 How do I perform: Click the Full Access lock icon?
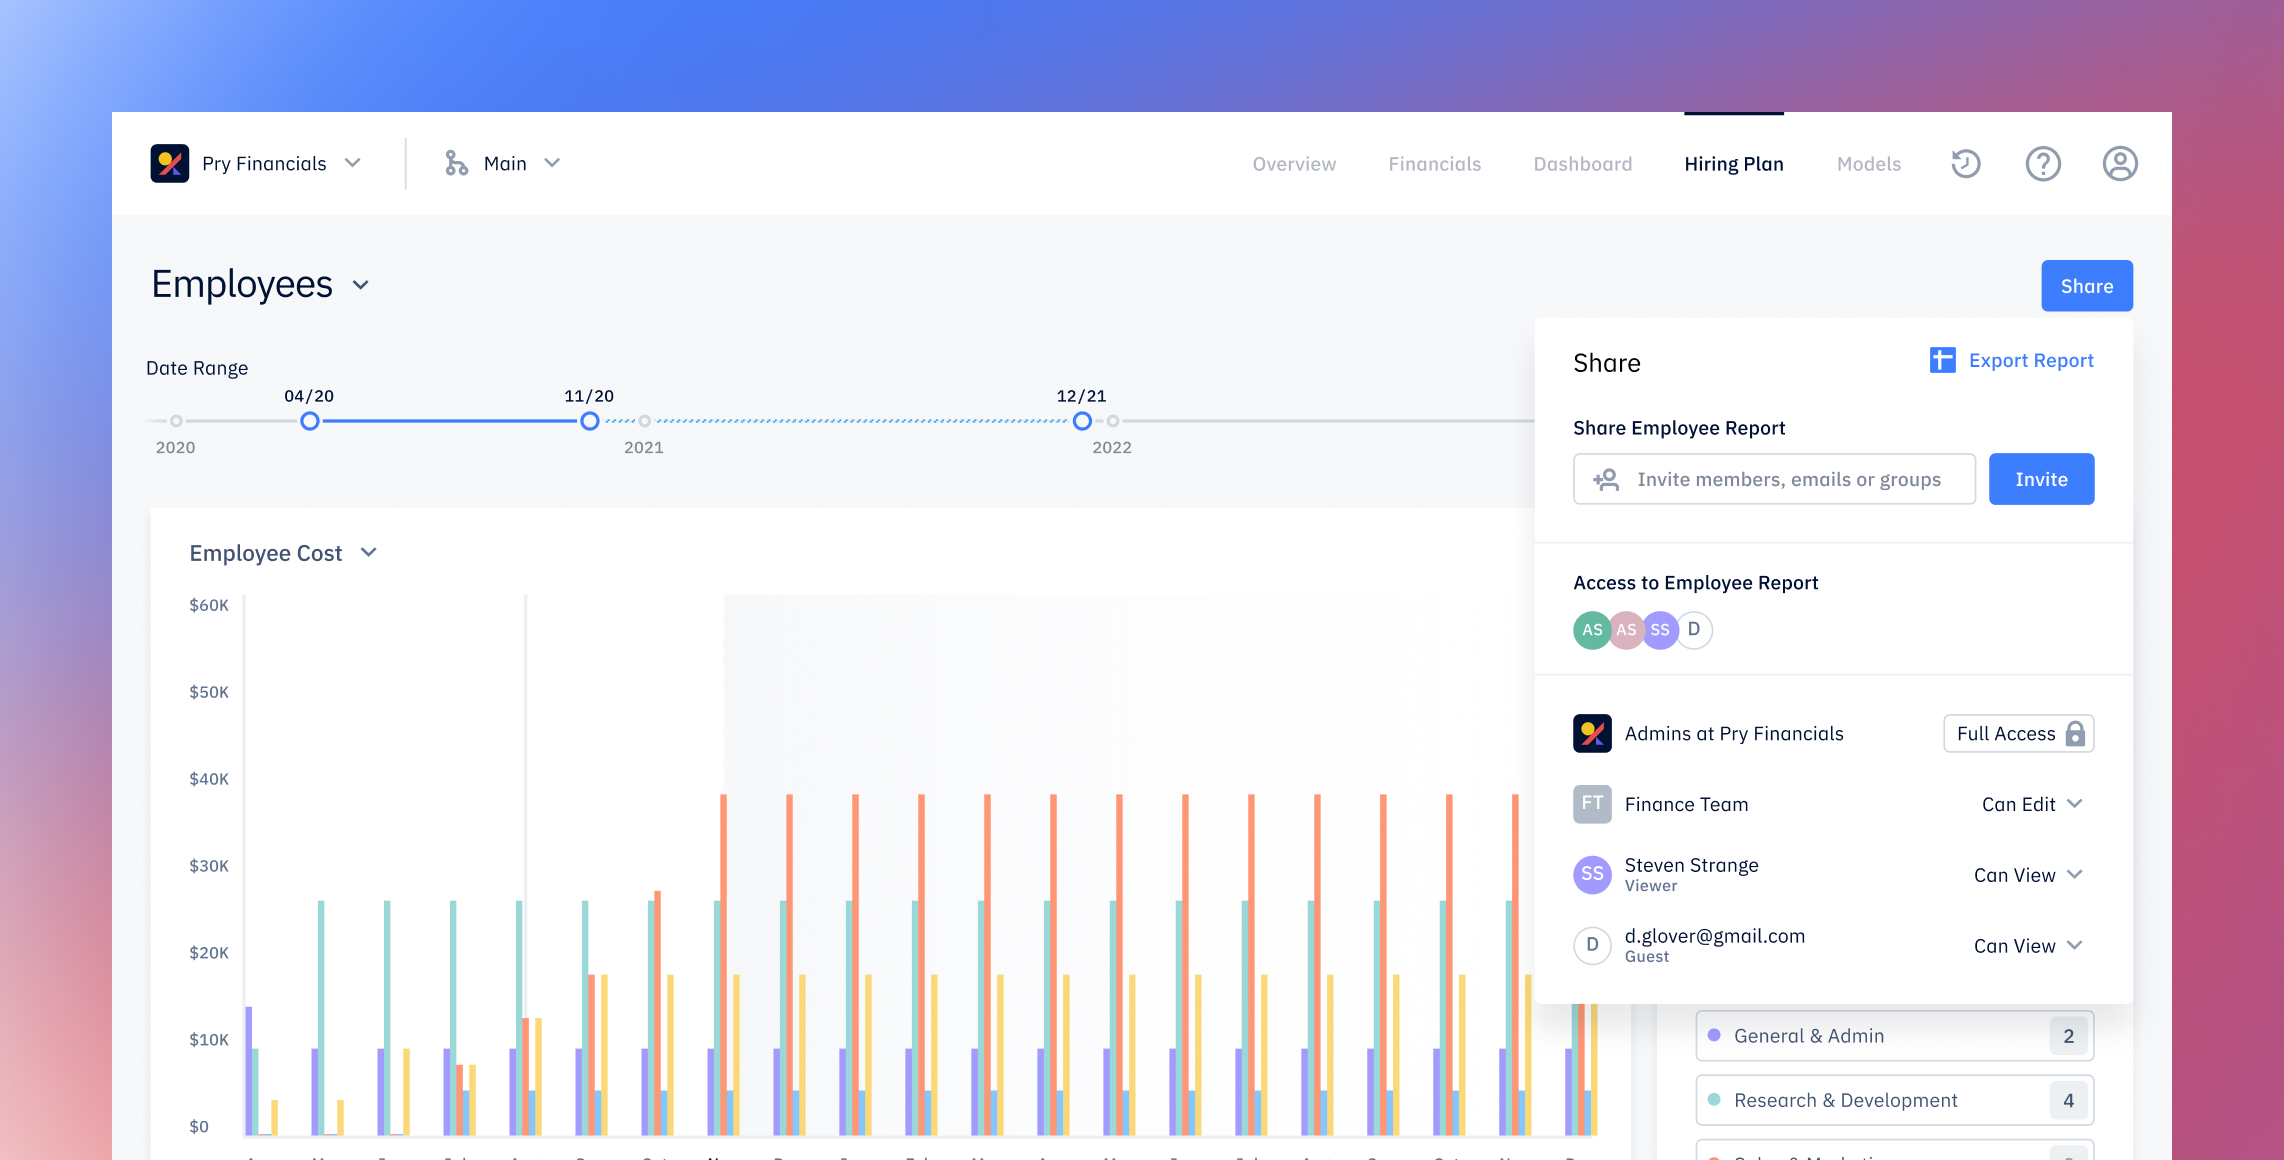[2075, 734]
